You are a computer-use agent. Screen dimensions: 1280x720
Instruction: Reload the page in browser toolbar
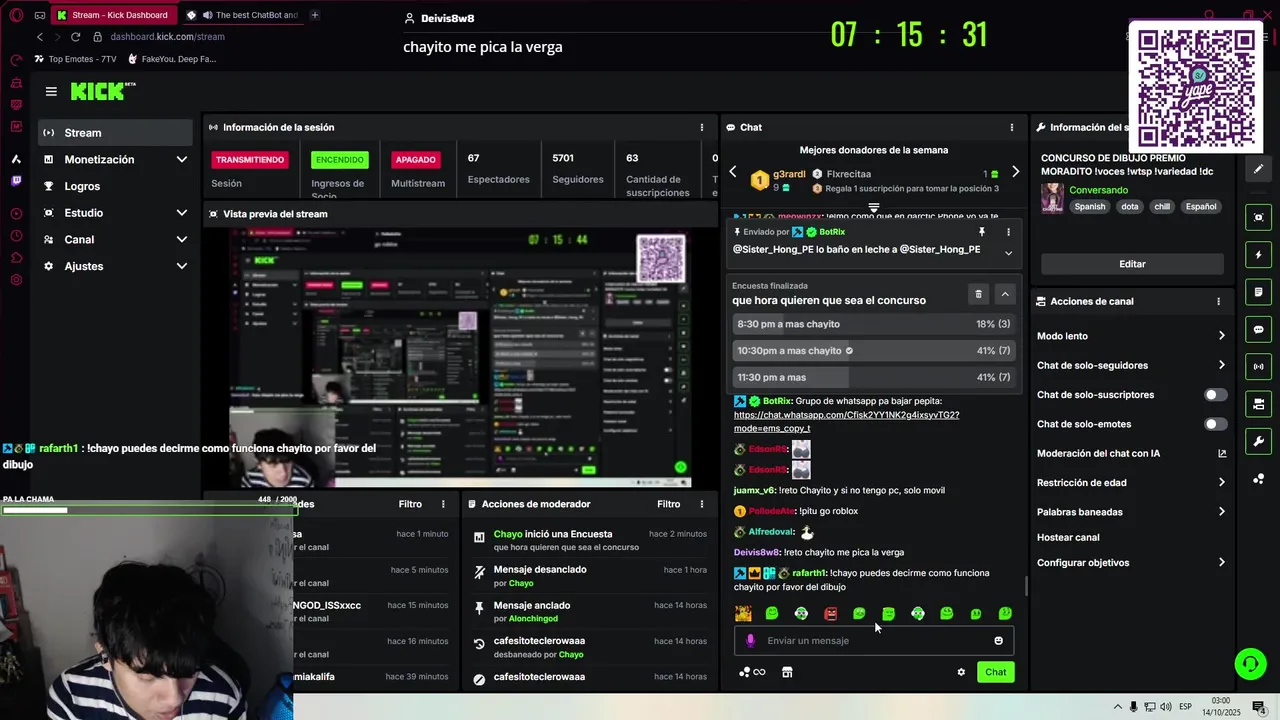coord(75,37)
